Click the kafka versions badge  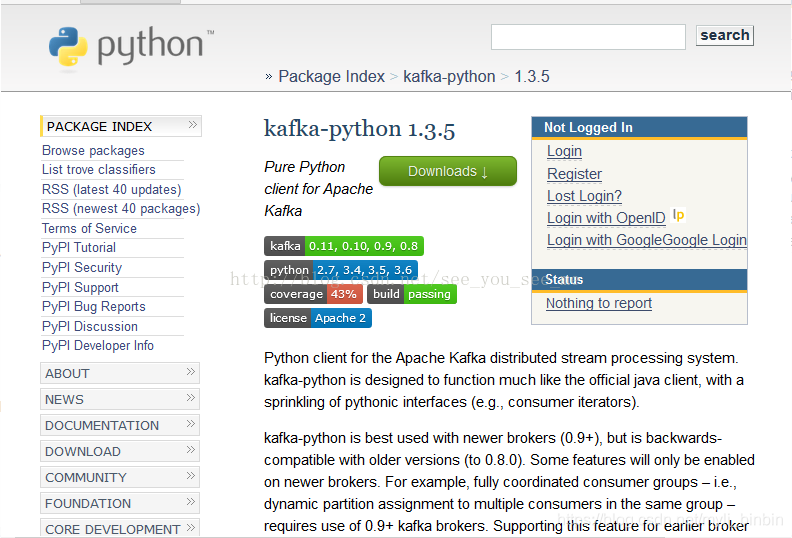(x=343, y=246)
